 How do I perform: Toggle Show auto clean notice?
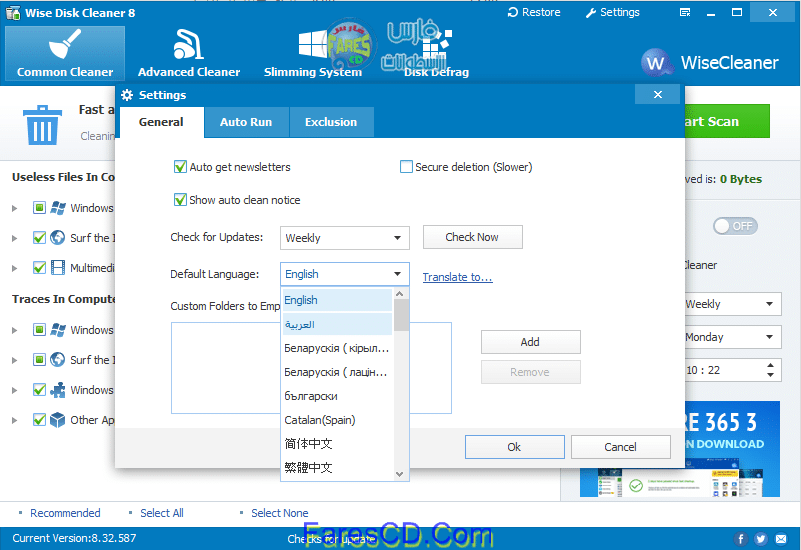point(180,200)
